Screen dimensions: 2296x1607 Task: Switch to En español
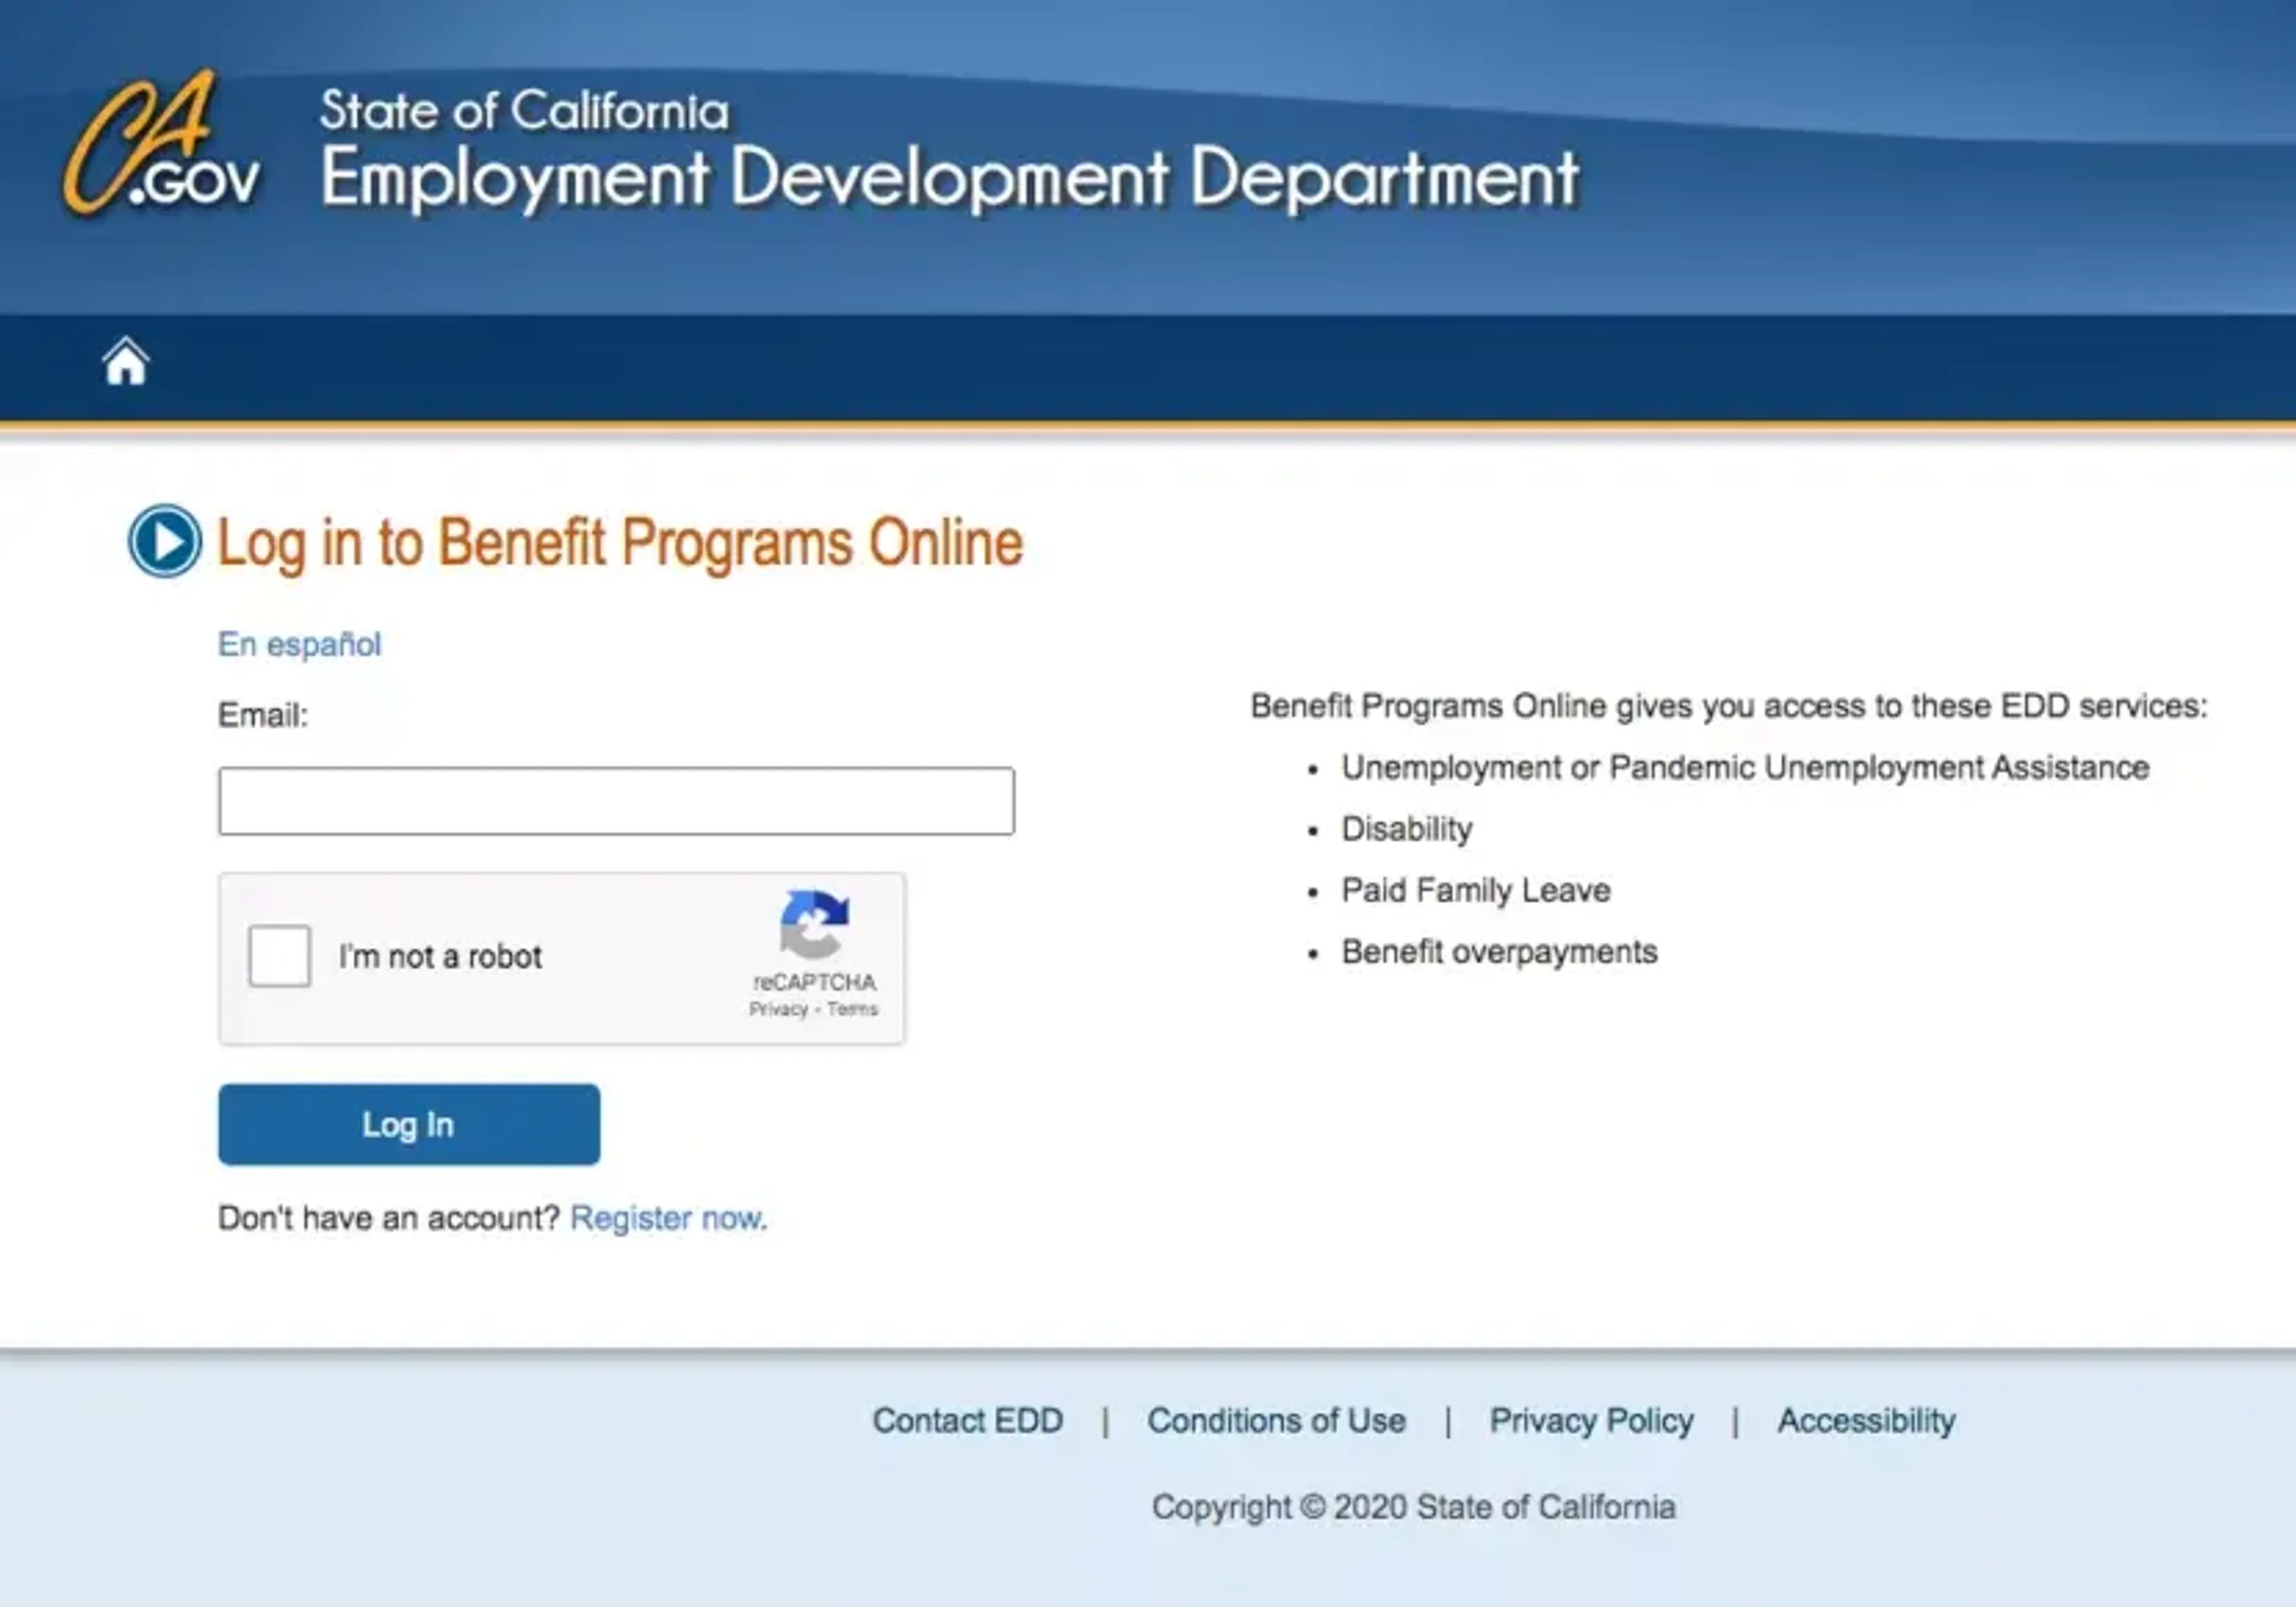[299, 644]
